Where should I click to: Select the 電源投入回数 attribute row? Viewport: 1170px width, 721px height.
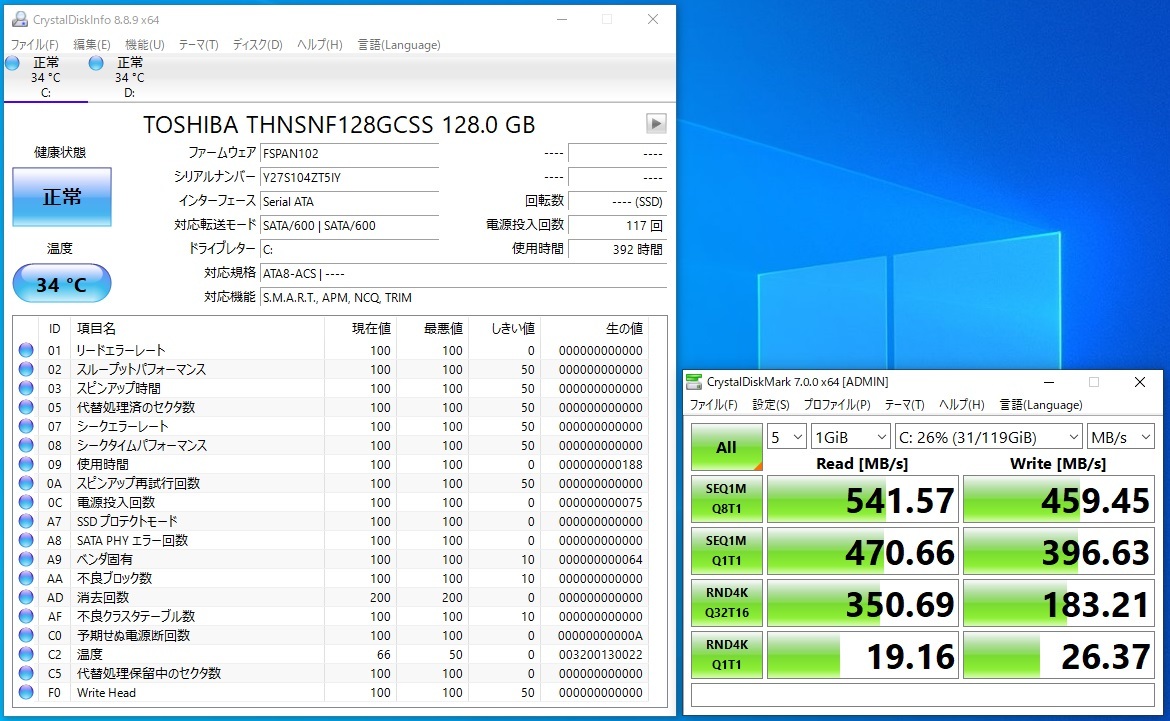click(x=331, y=502)
